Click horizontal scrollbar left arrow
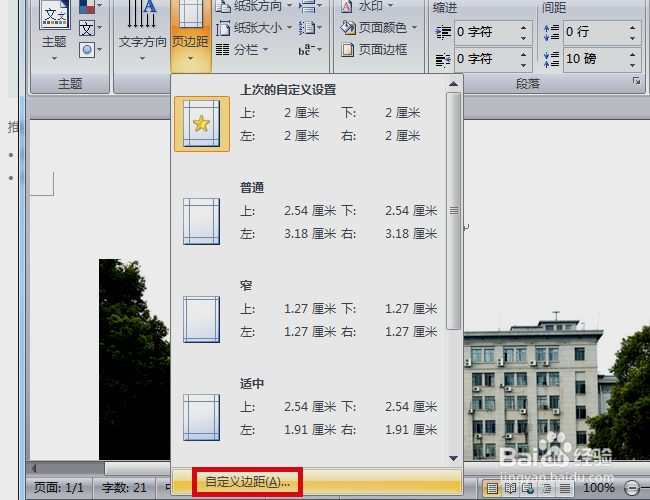The height and width of the screenshot is (500, 650). [x=34, y=468]
